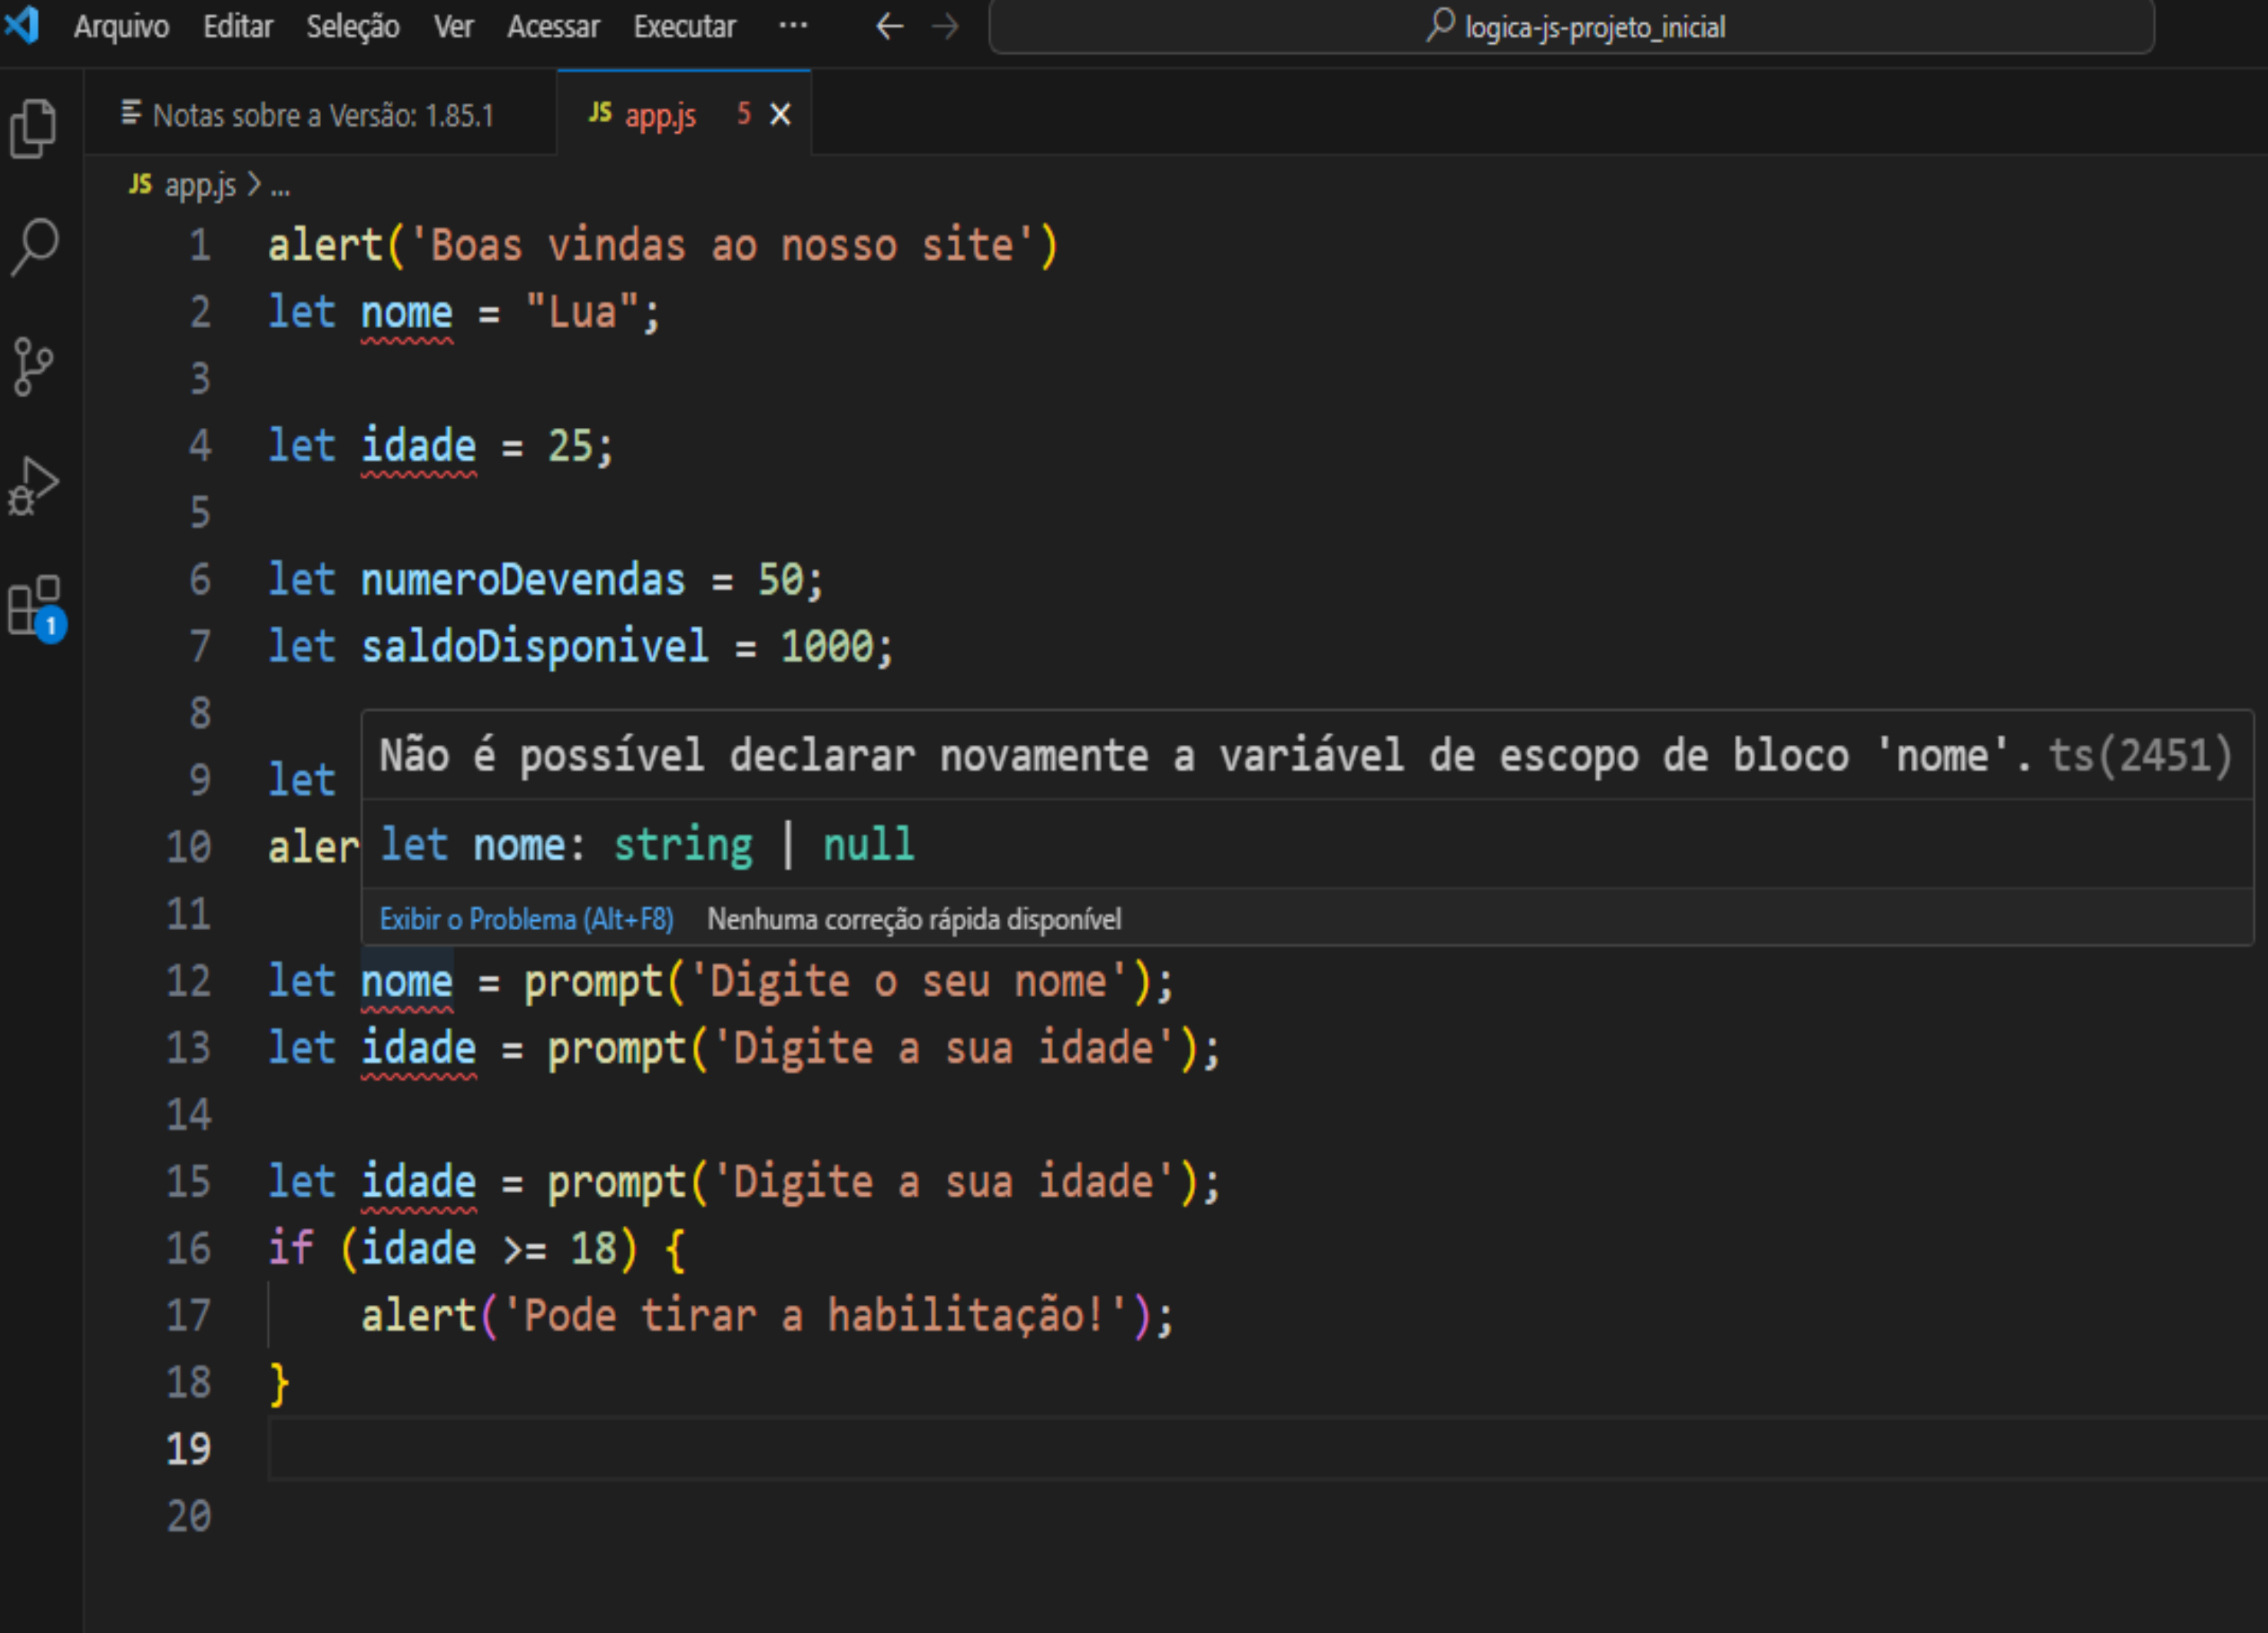The height and width of the screenshot is (1633, 2268).
Task: Click the logica-js-projeto_inicial search box
Action: tap(1571, 27)
